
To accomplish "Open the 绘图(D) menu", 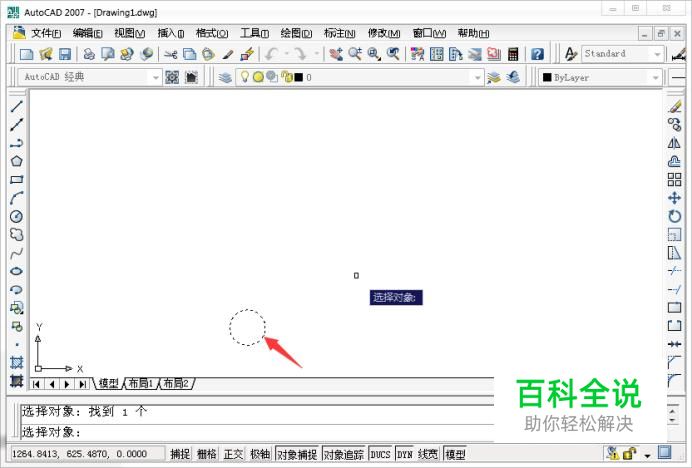I will [x=296, y=33].
